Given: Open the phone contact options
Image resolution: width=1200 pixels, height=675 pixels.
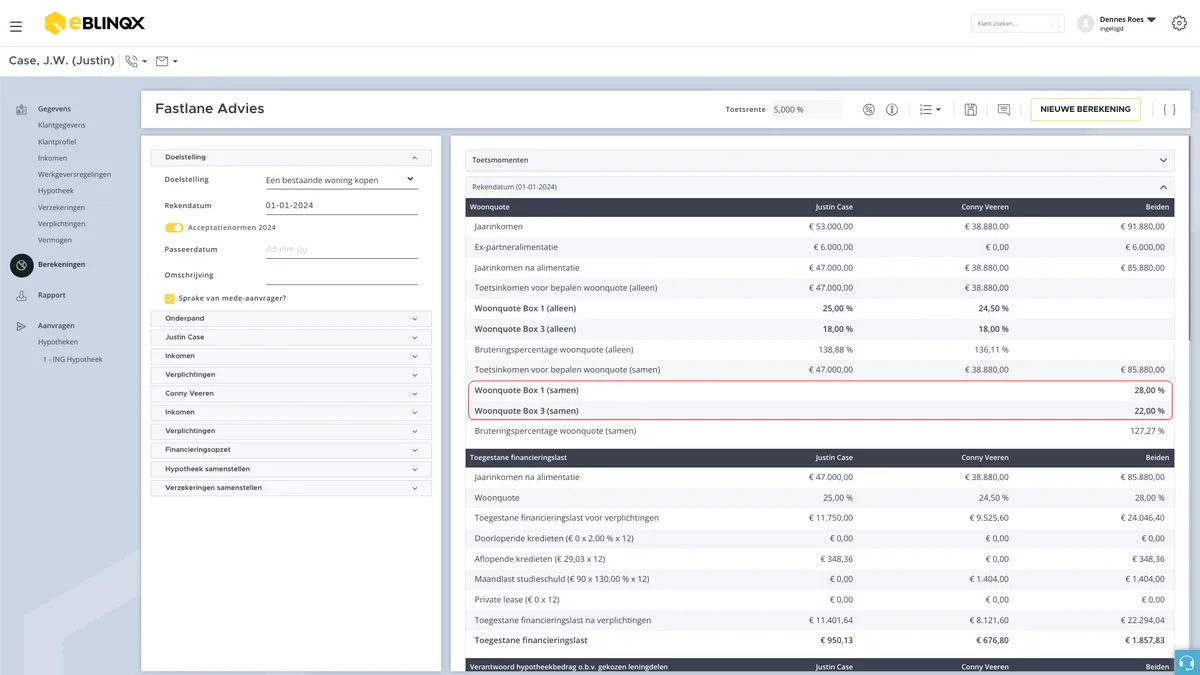Looking at the screenshot, I should coord(136,62).
